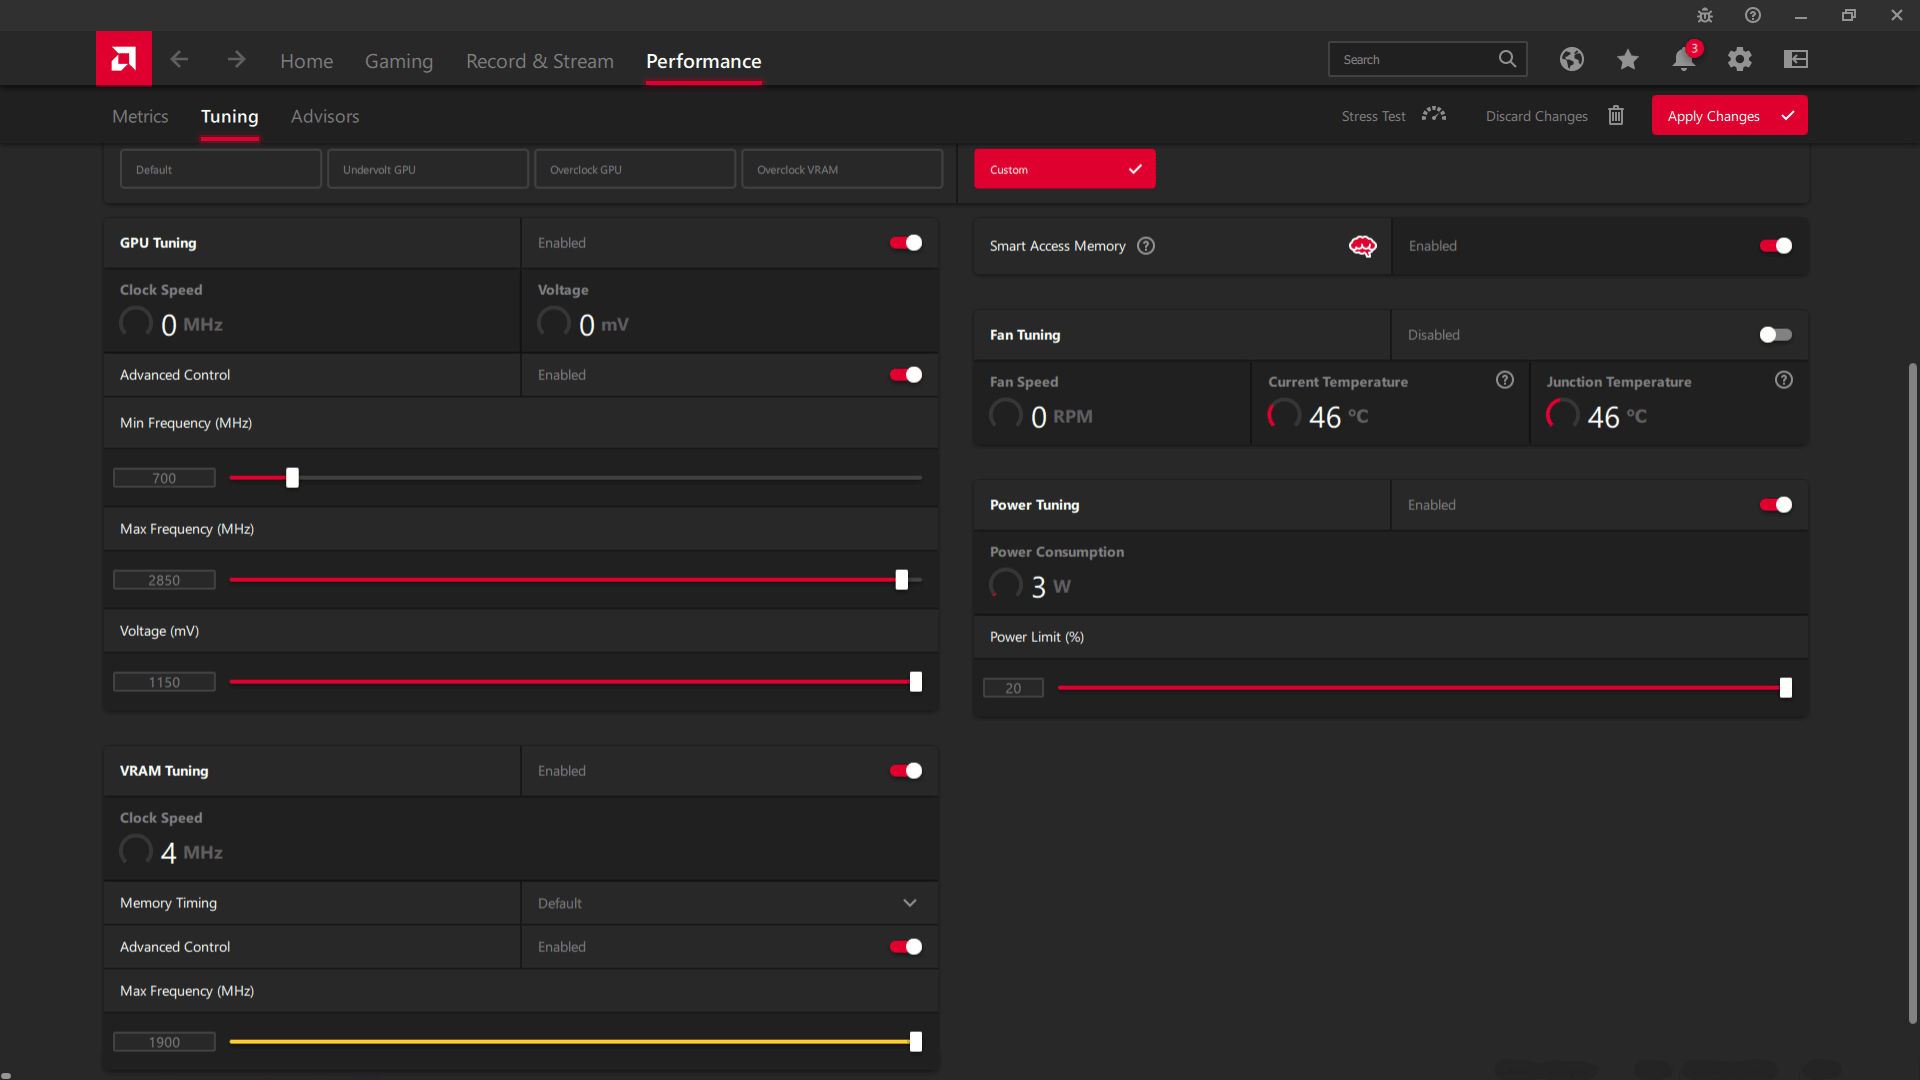The width and height of the screenshot is (1920, 1080).
Task: Open the Memory Timing dropdown
Action: click(729, 902)
